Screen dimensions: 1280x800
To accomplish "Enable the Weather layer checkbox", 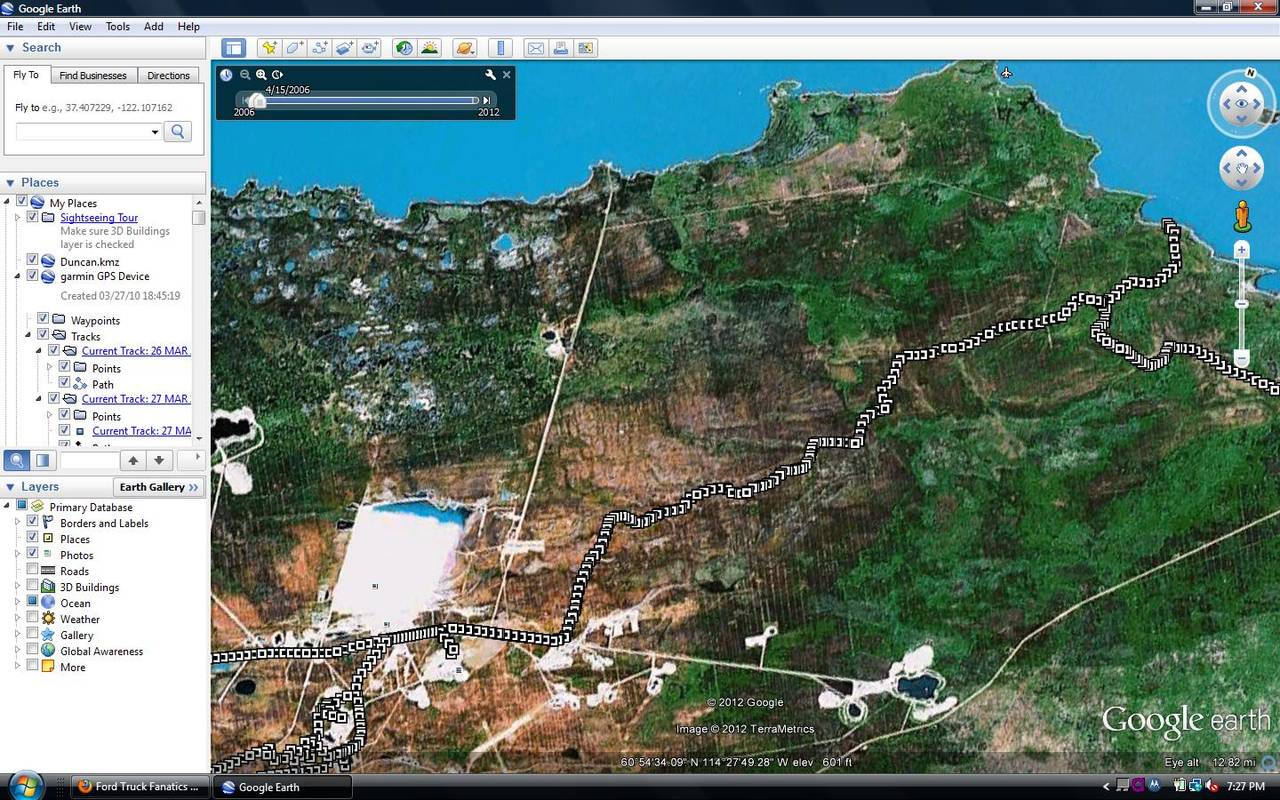I will click(x=33, y=618).
